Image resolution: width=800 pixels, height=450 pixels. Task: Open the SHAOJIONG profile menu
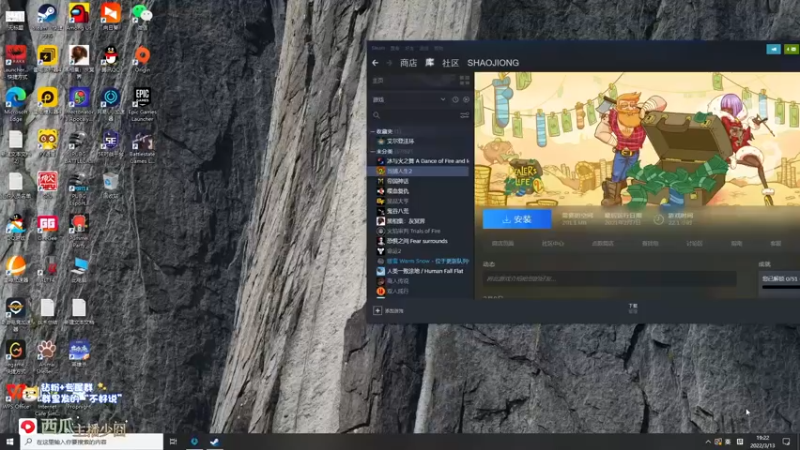[493, 63]
